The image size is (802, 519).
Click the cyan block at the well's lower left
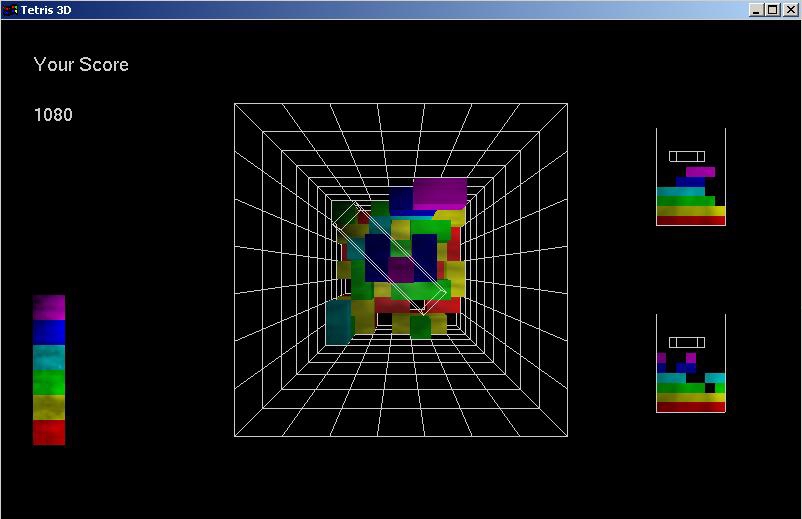338,321
